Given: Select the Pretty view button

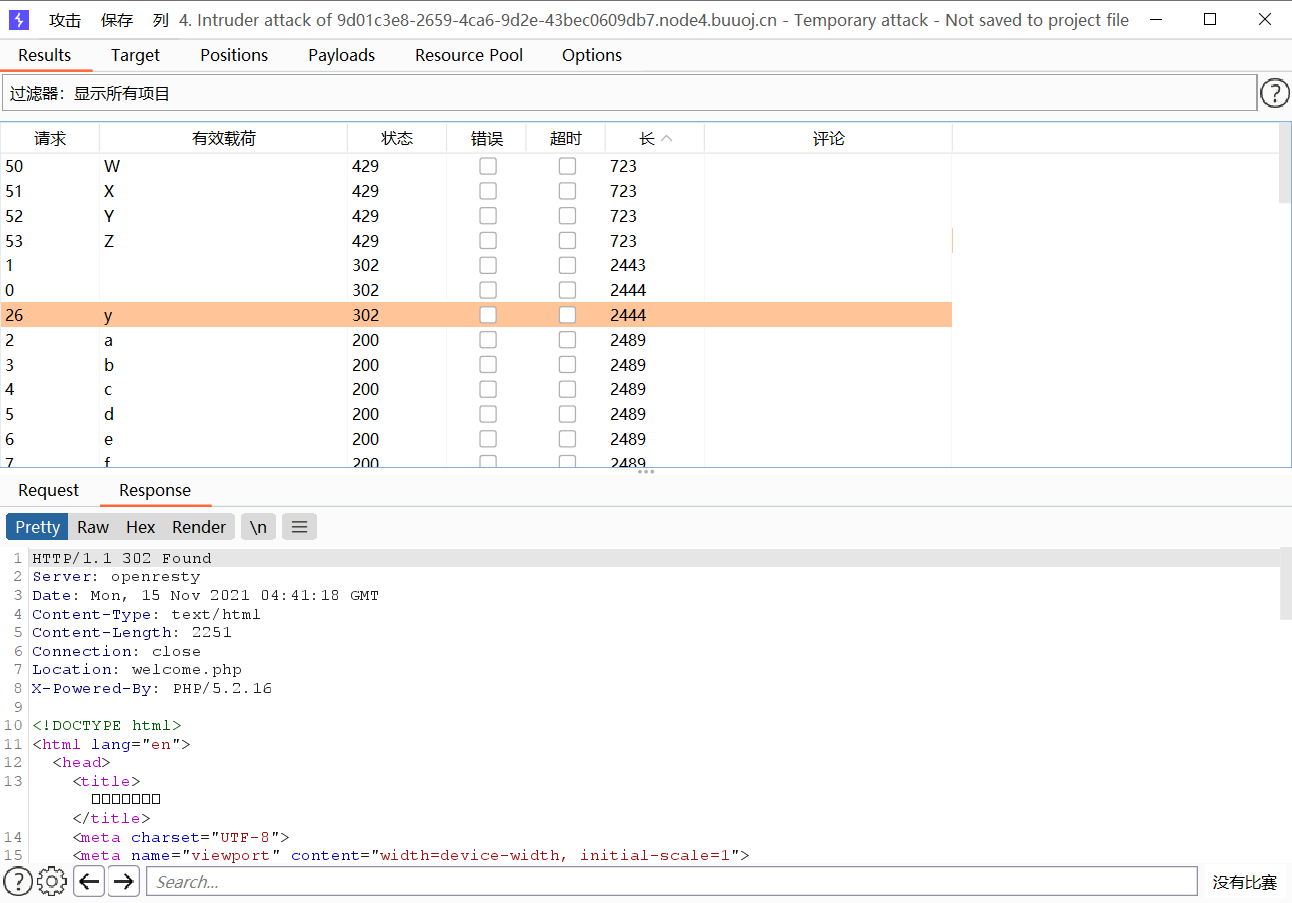Looking at the screenshot, I should 38,527.
